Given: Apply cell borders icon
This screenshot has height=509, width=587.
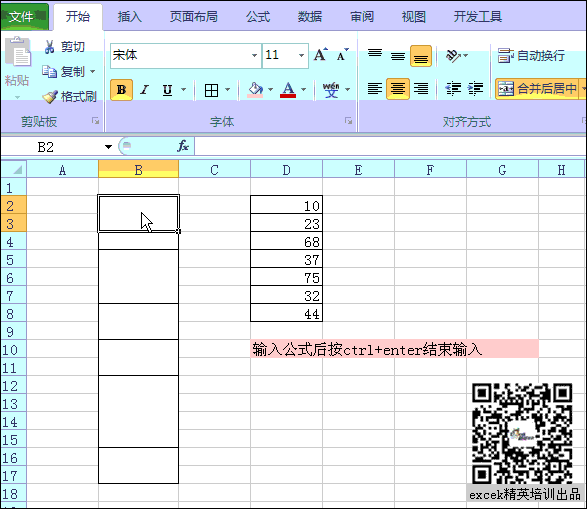Looking at the screenshot, I should point(212,90).
